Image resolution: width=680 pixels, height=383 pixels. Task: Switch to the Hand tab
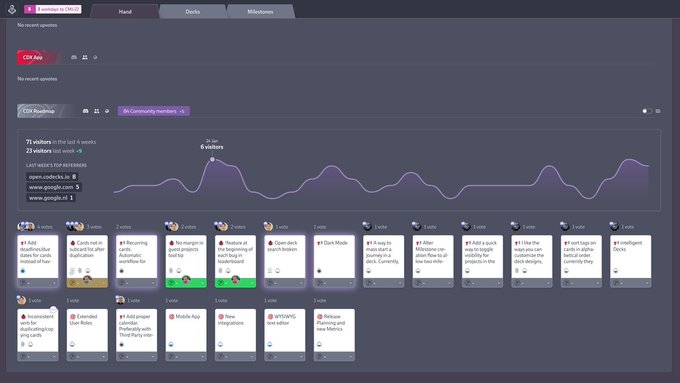click(x=125, y=12)
